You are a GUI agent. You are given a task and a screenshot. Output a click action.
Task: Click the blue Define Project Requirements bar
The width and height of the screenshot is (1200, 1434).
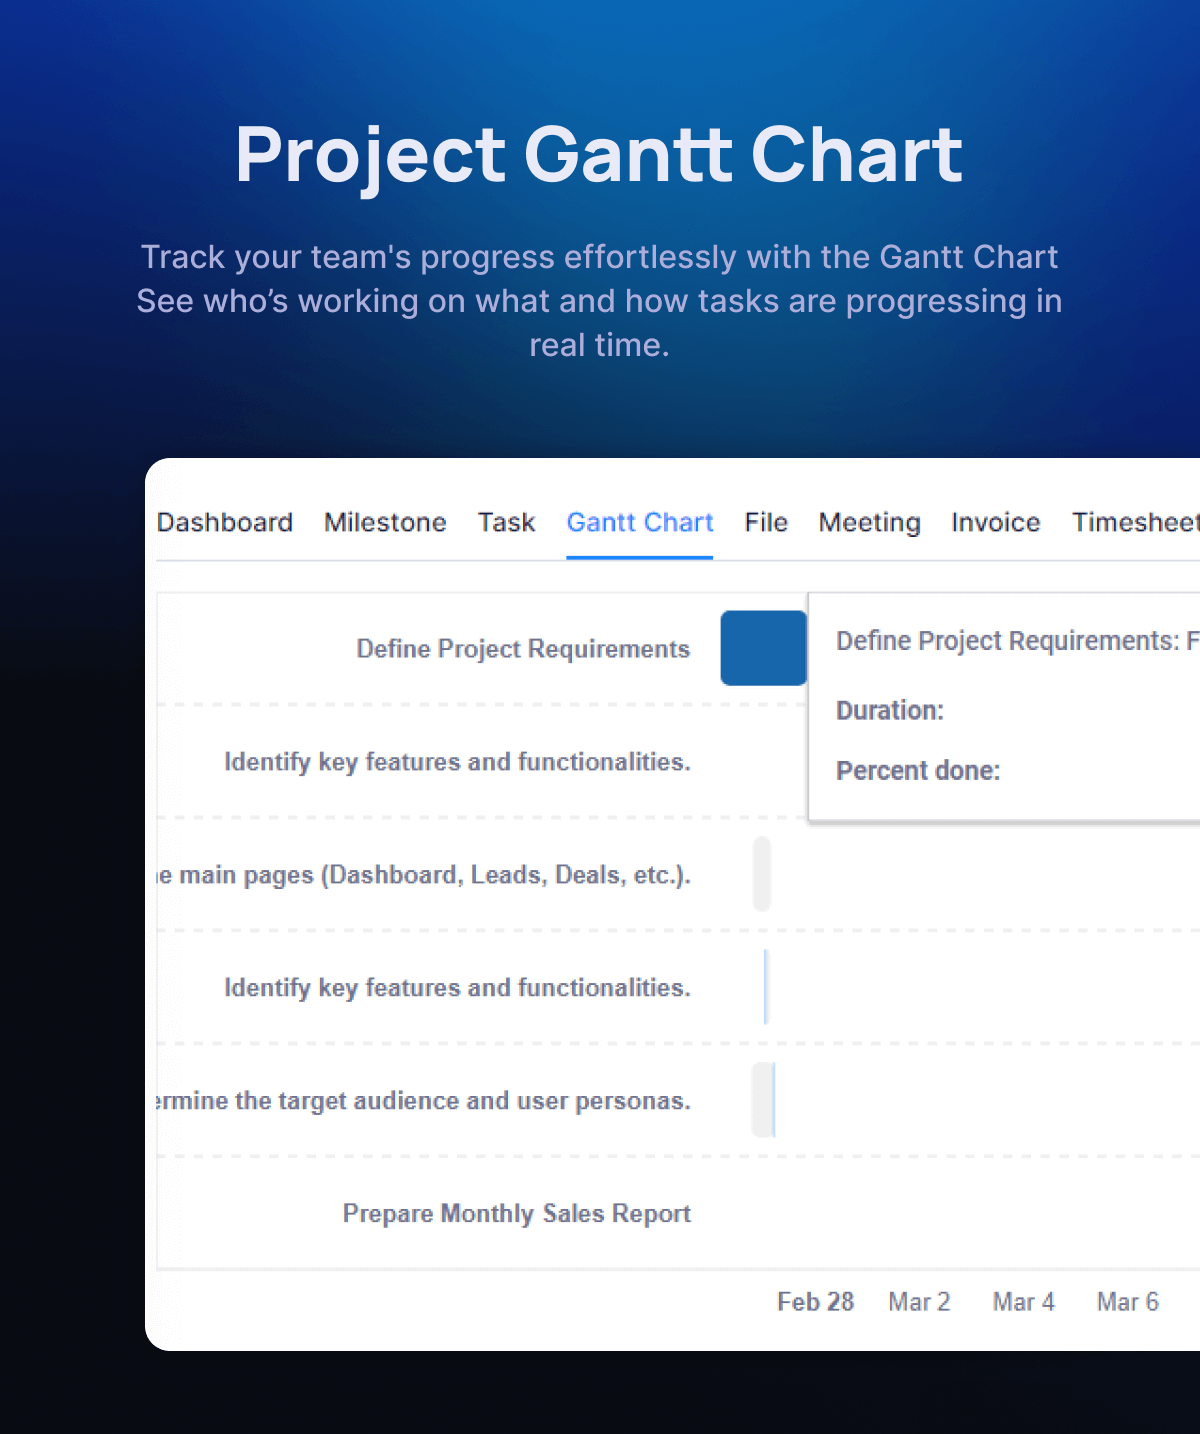pos(763,648)
